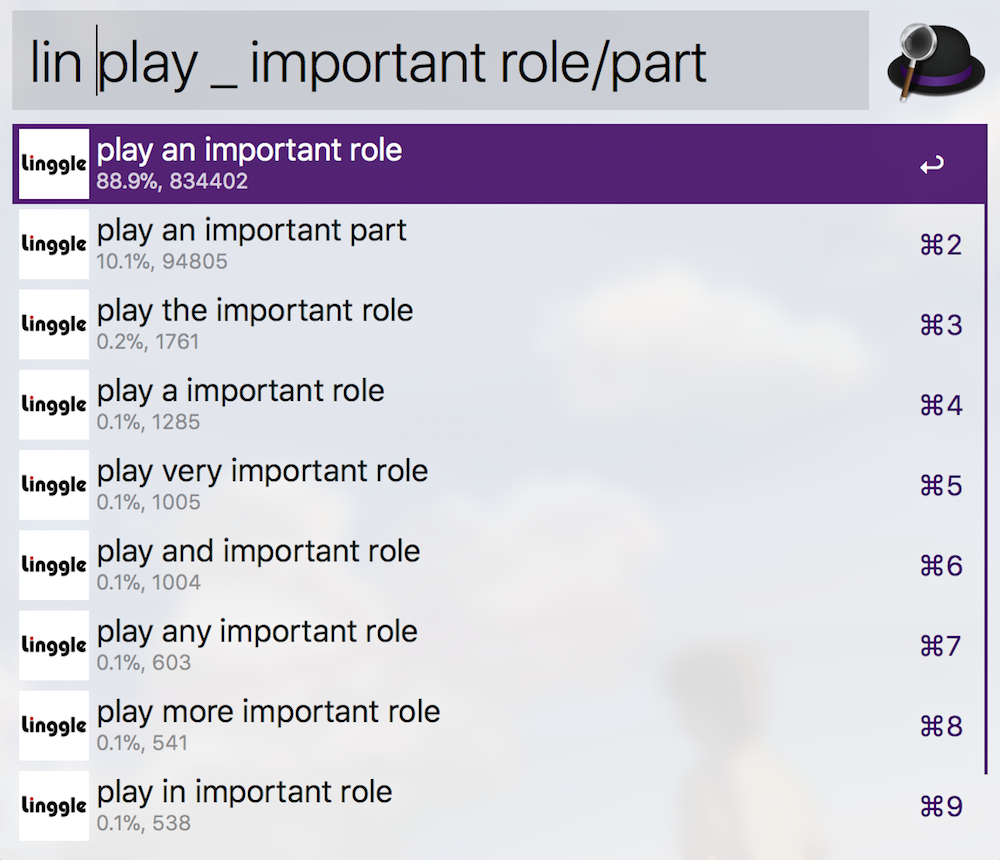The width and height of the screenshot is (1000, 860).
Task: Click the Linggle icon next to 'play very important role'
Action: tap(54, 485)
